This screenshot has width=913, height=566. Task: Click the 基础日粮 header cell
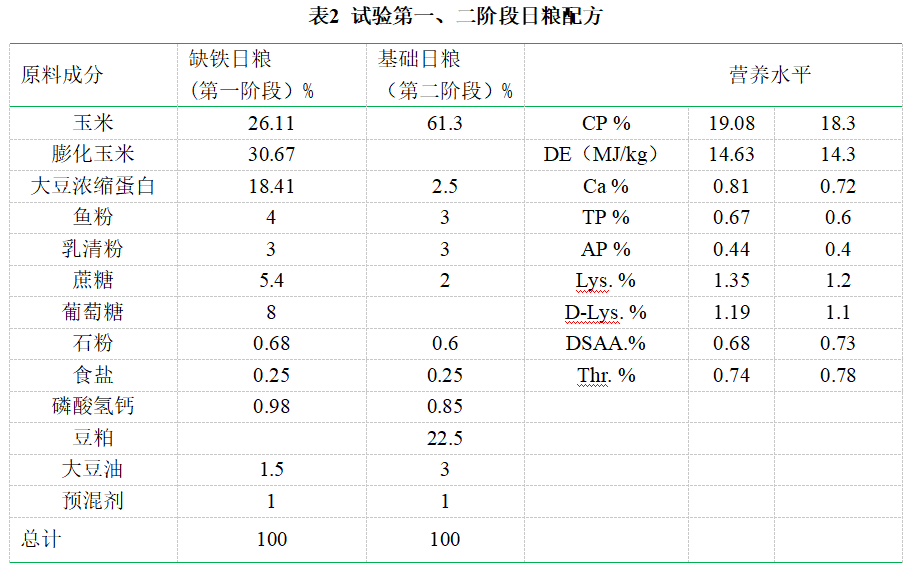tap(444, 75)
